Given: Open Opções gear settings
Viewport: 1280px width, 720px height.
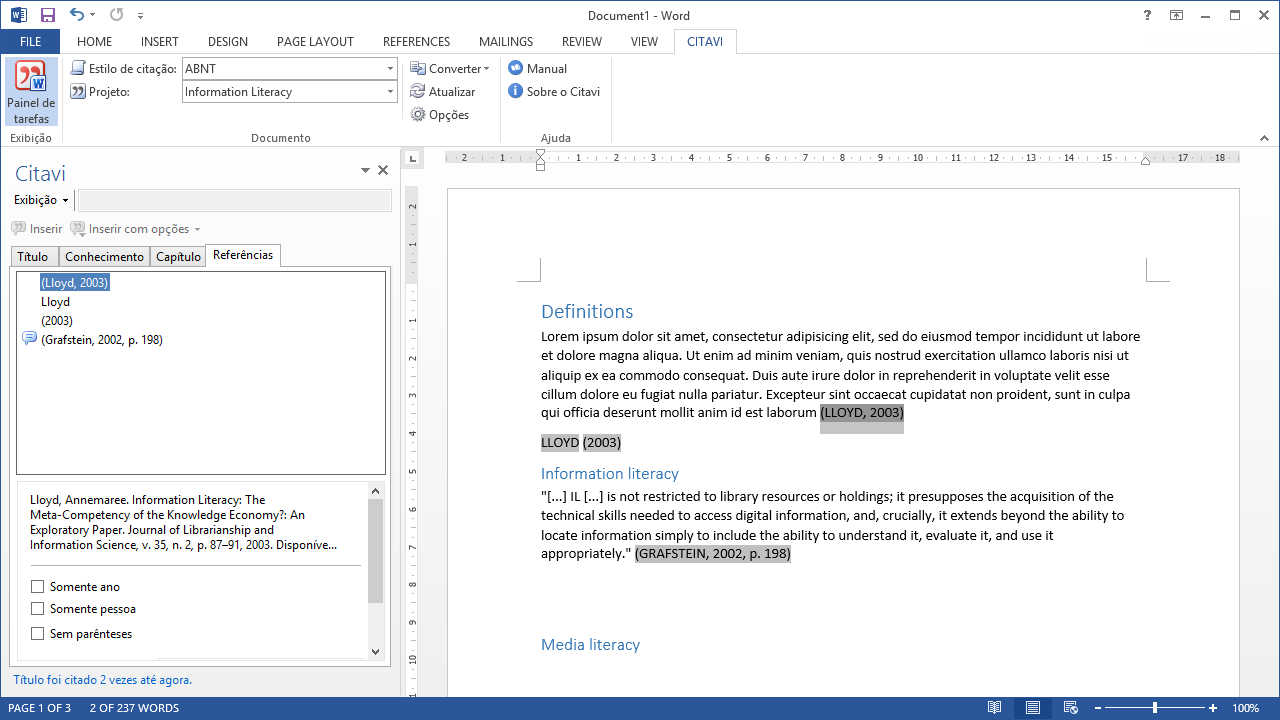Looking at the screenshot, I should (440, 115).
